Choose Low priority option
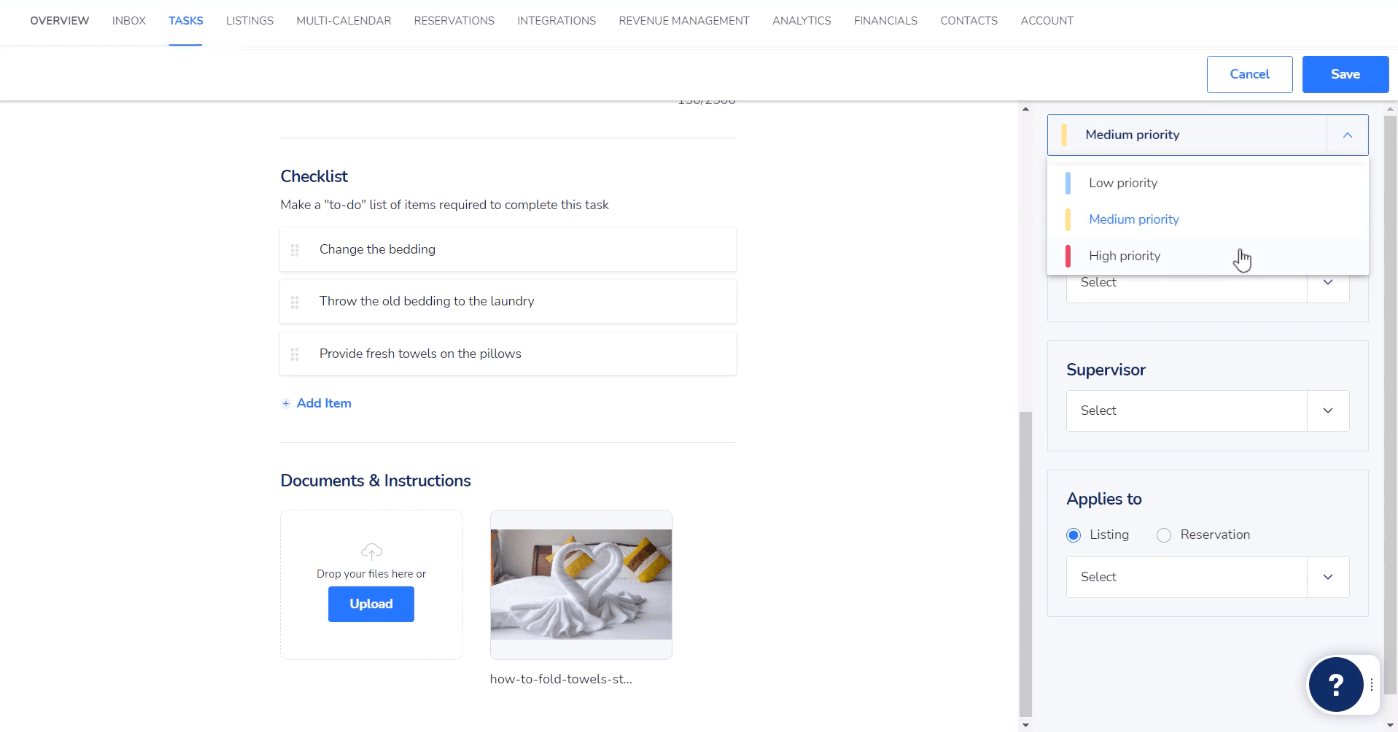The width and height of the screenshot is (1398, 732). click(x=1123, y=183)
